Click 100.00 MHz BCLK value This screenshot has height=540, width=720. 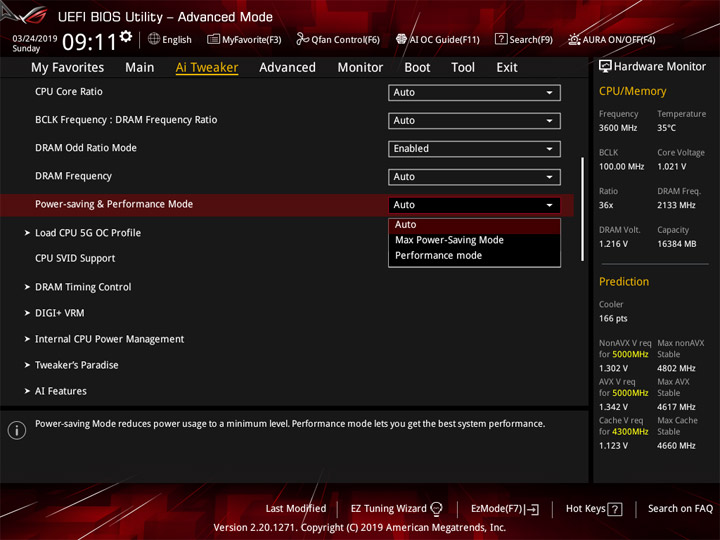pyautogui.click(x=621, y=167)
